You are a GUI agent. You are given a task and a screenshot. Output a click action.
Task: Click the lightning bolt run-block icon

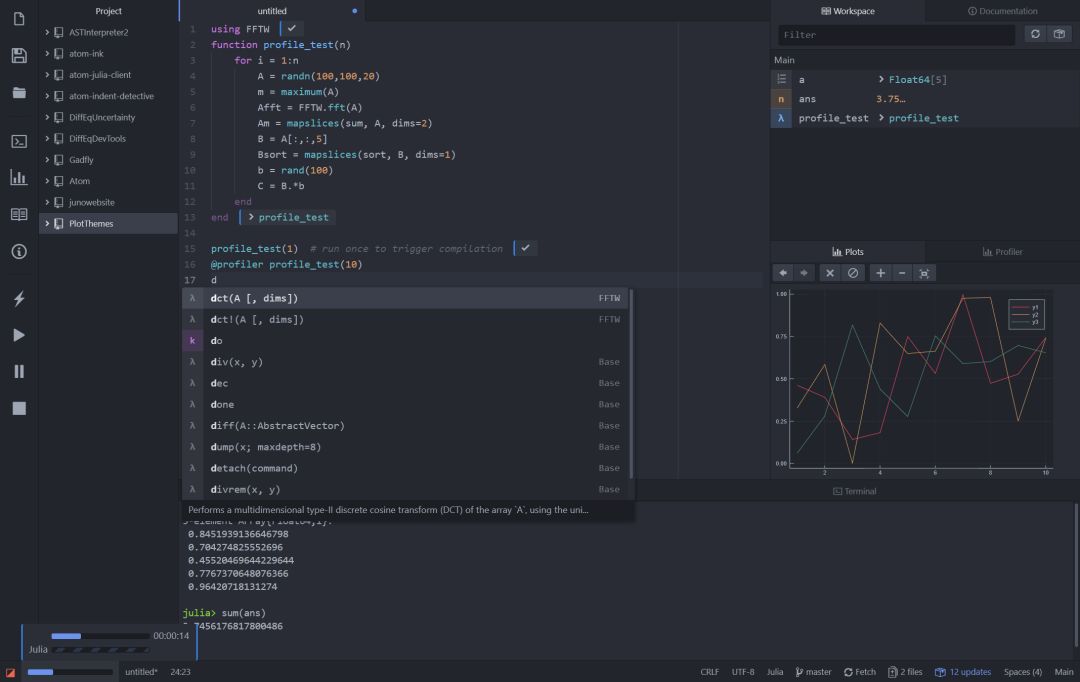click(19, 298)
